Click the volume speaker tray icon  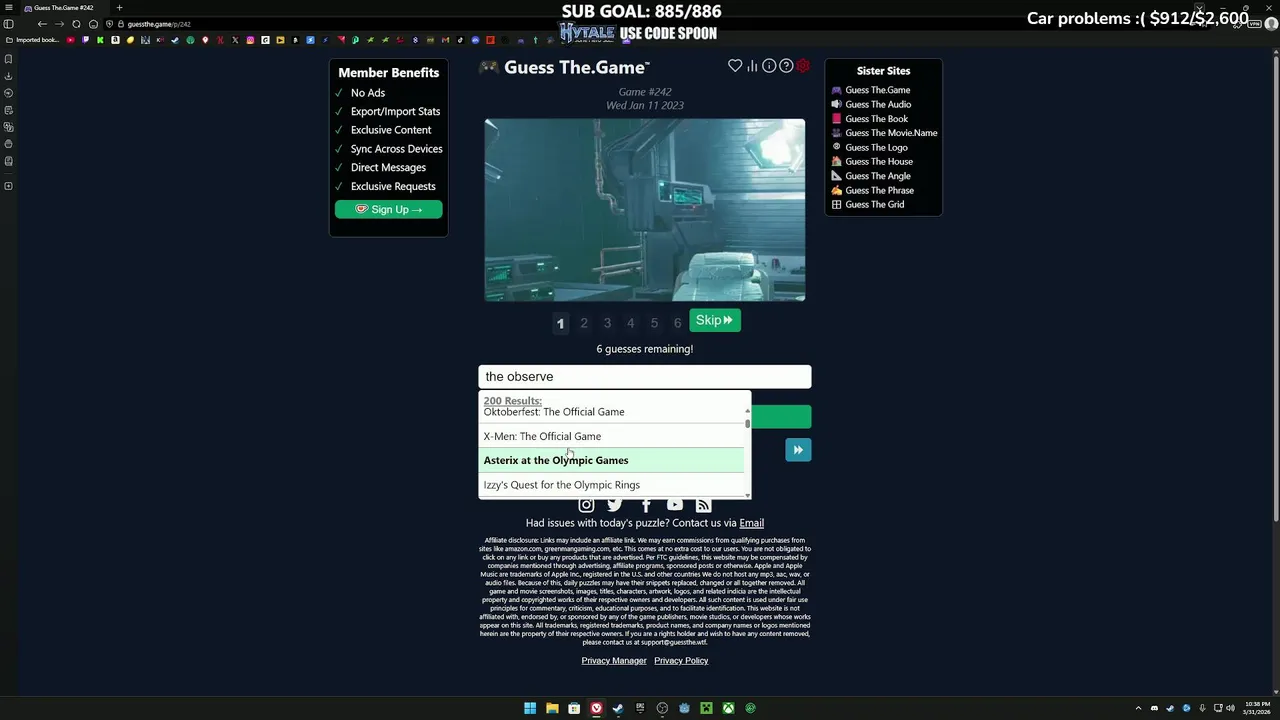coord(1230,708)
